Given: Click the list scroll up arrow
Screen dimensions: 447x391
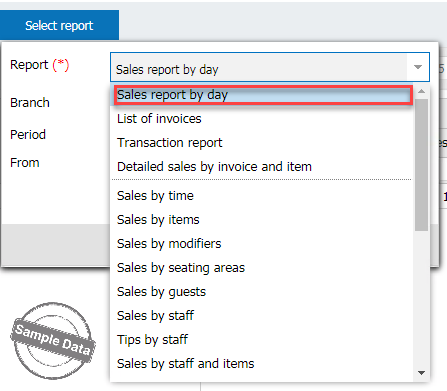Looking at the screenshot, I should tap(421, 91).
